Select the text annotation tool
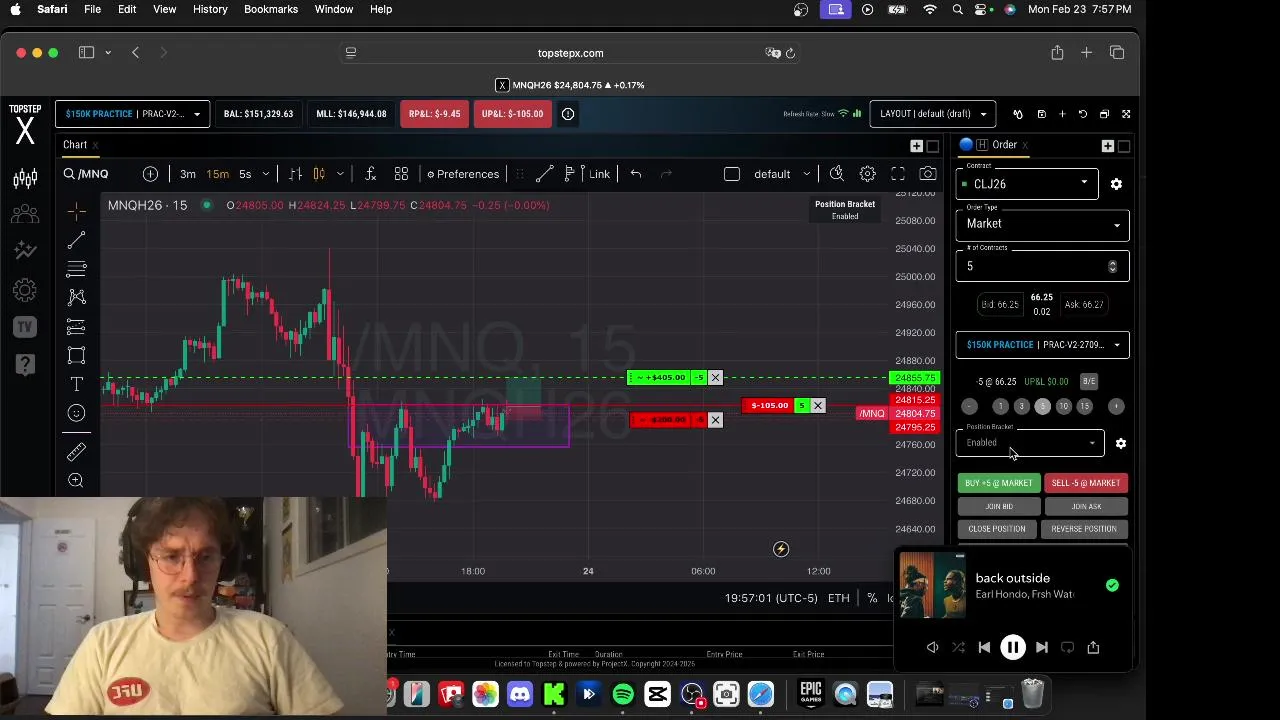The height and width of the screenshot is (720, 1280). click(76, 384)
